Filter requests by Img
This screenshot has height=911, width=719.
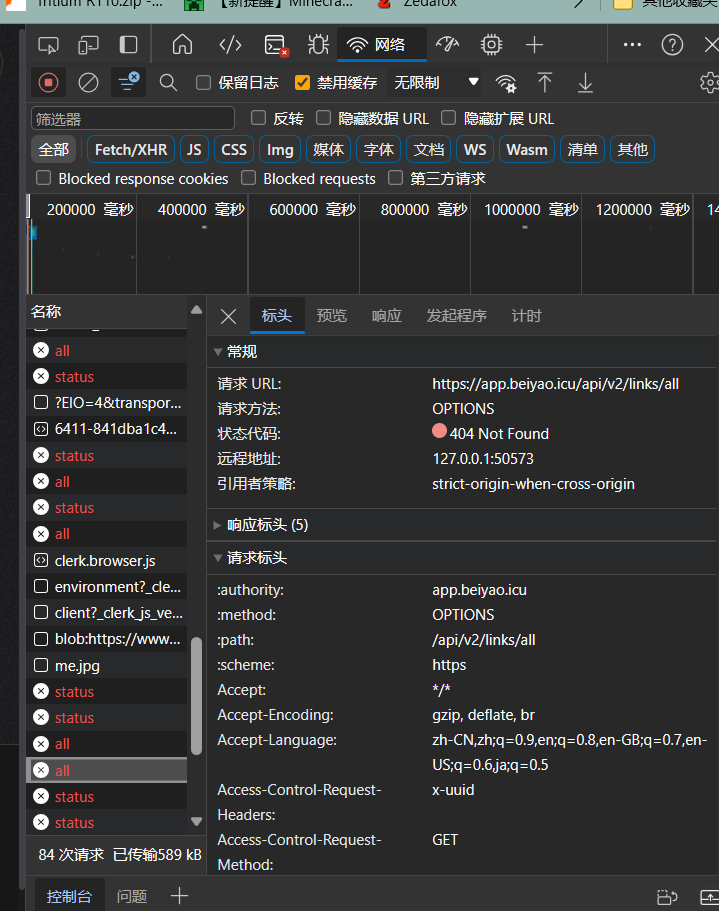280,149
